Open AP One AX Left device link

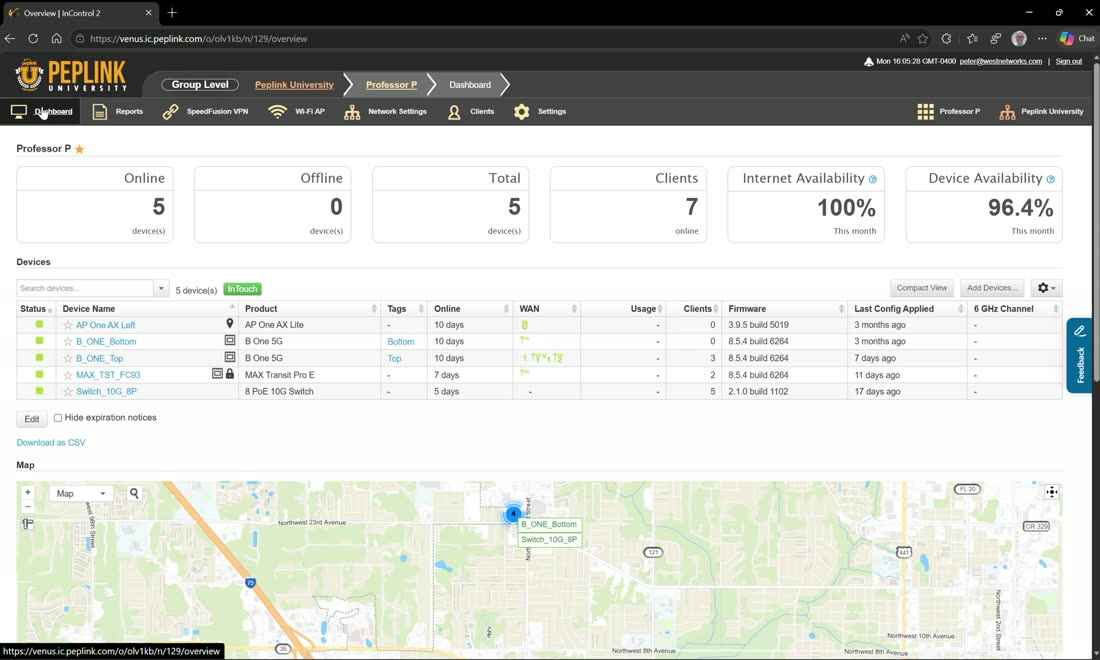pos(105,325)
